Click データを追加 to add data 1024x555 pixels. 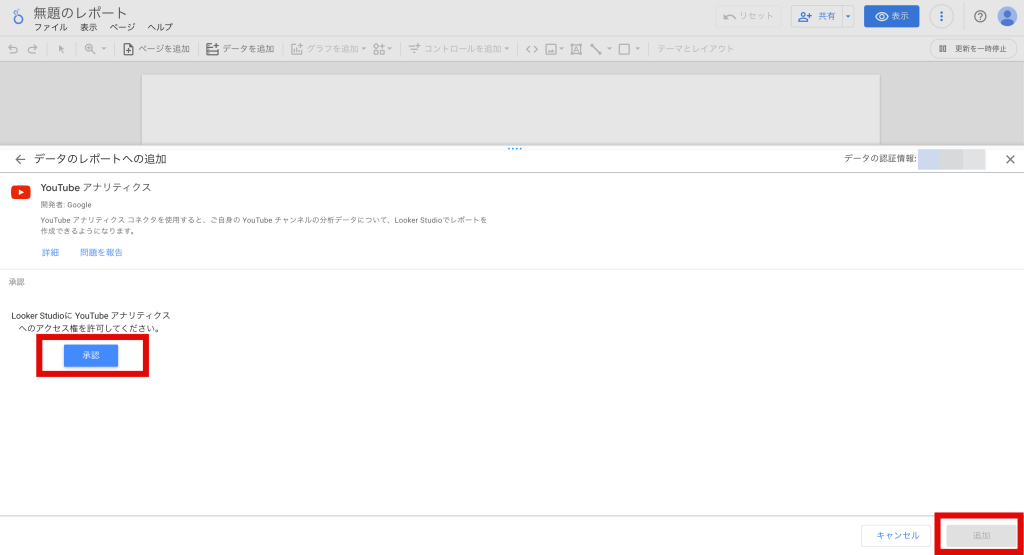[x=240, y=49]
